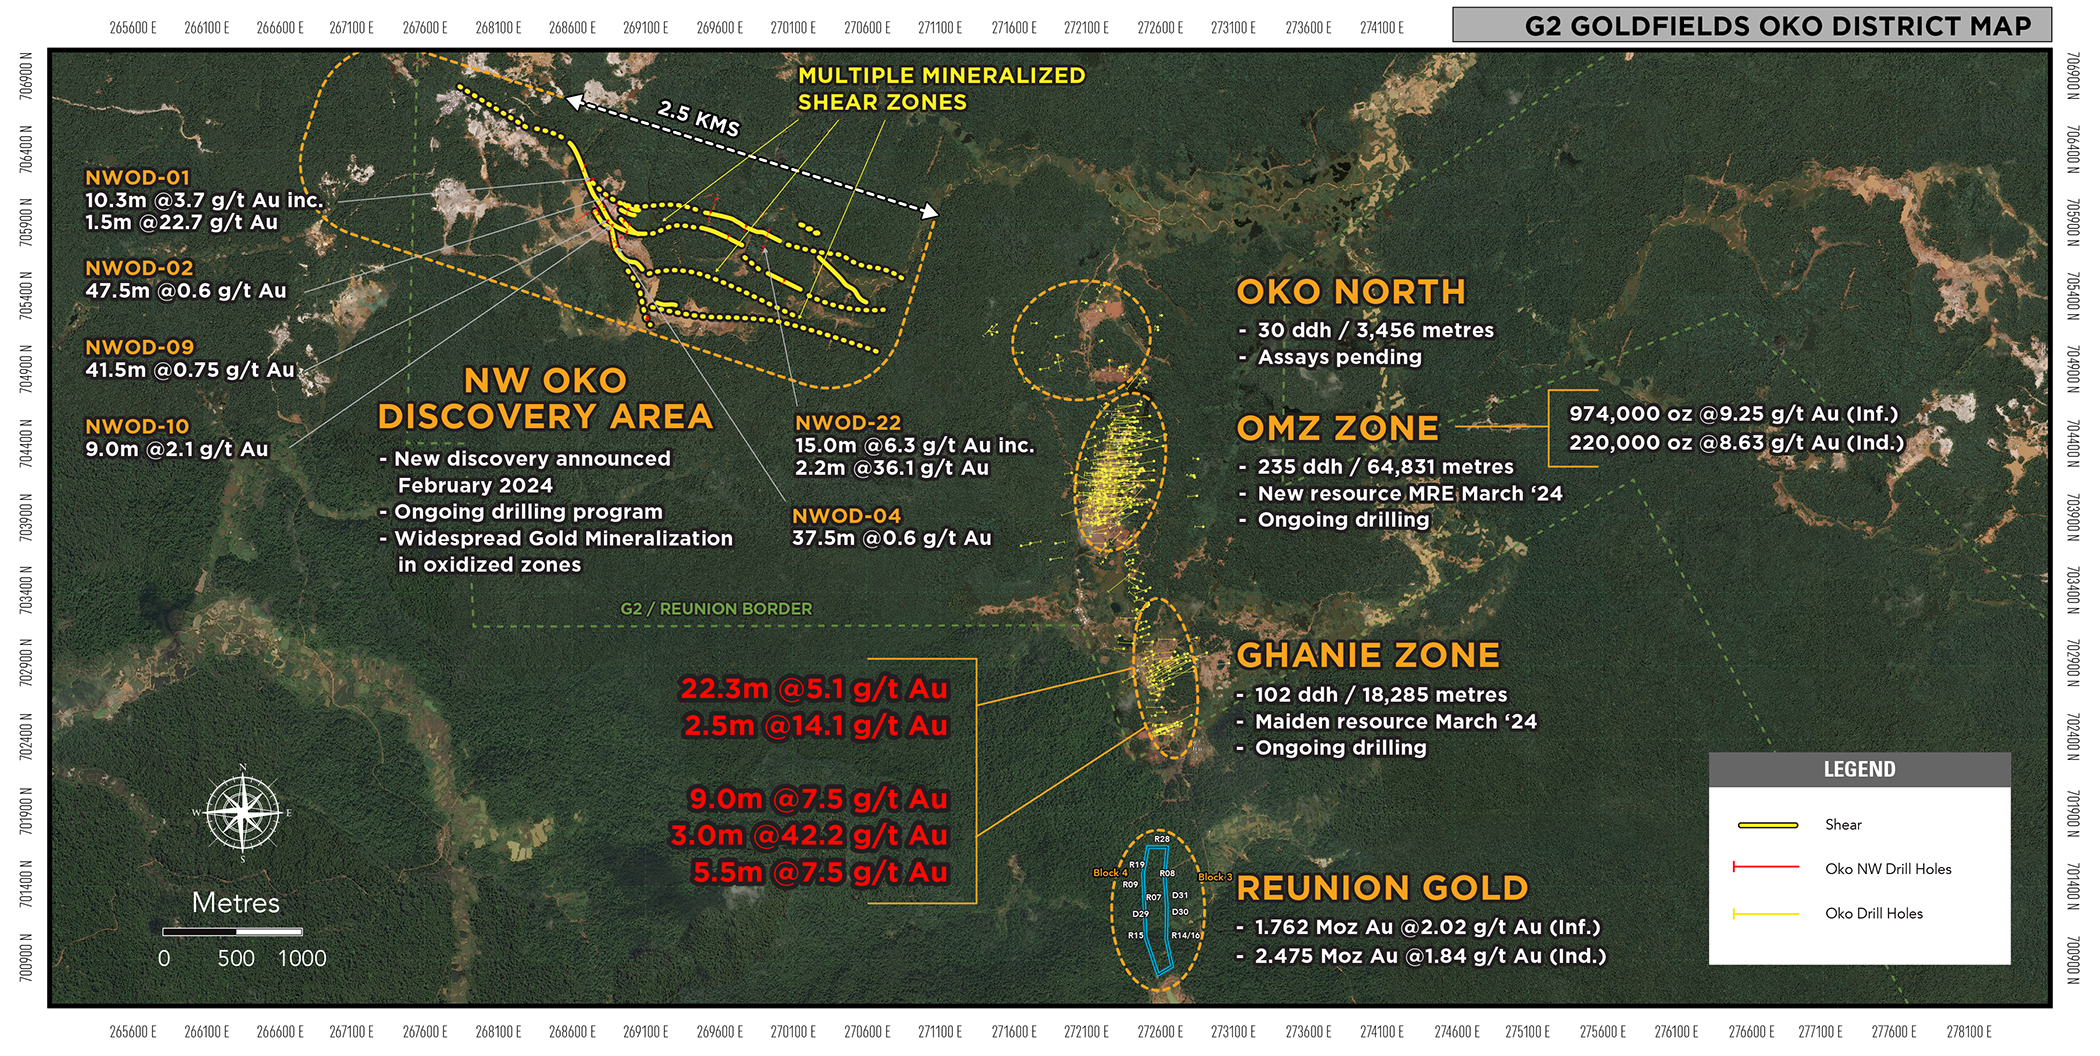
Task: Click 'New discovery announced February 2024' bullet
Action: click(525, 472)
